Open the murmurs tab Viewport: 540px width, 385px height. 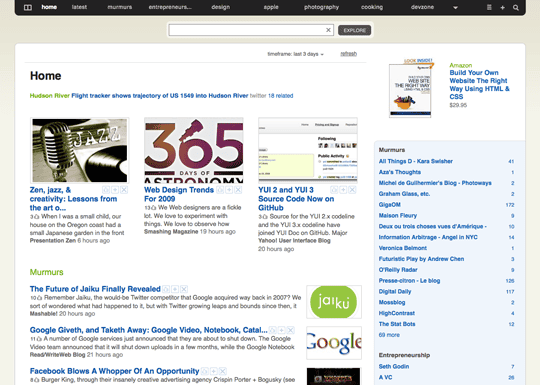(x=120, y=7)
